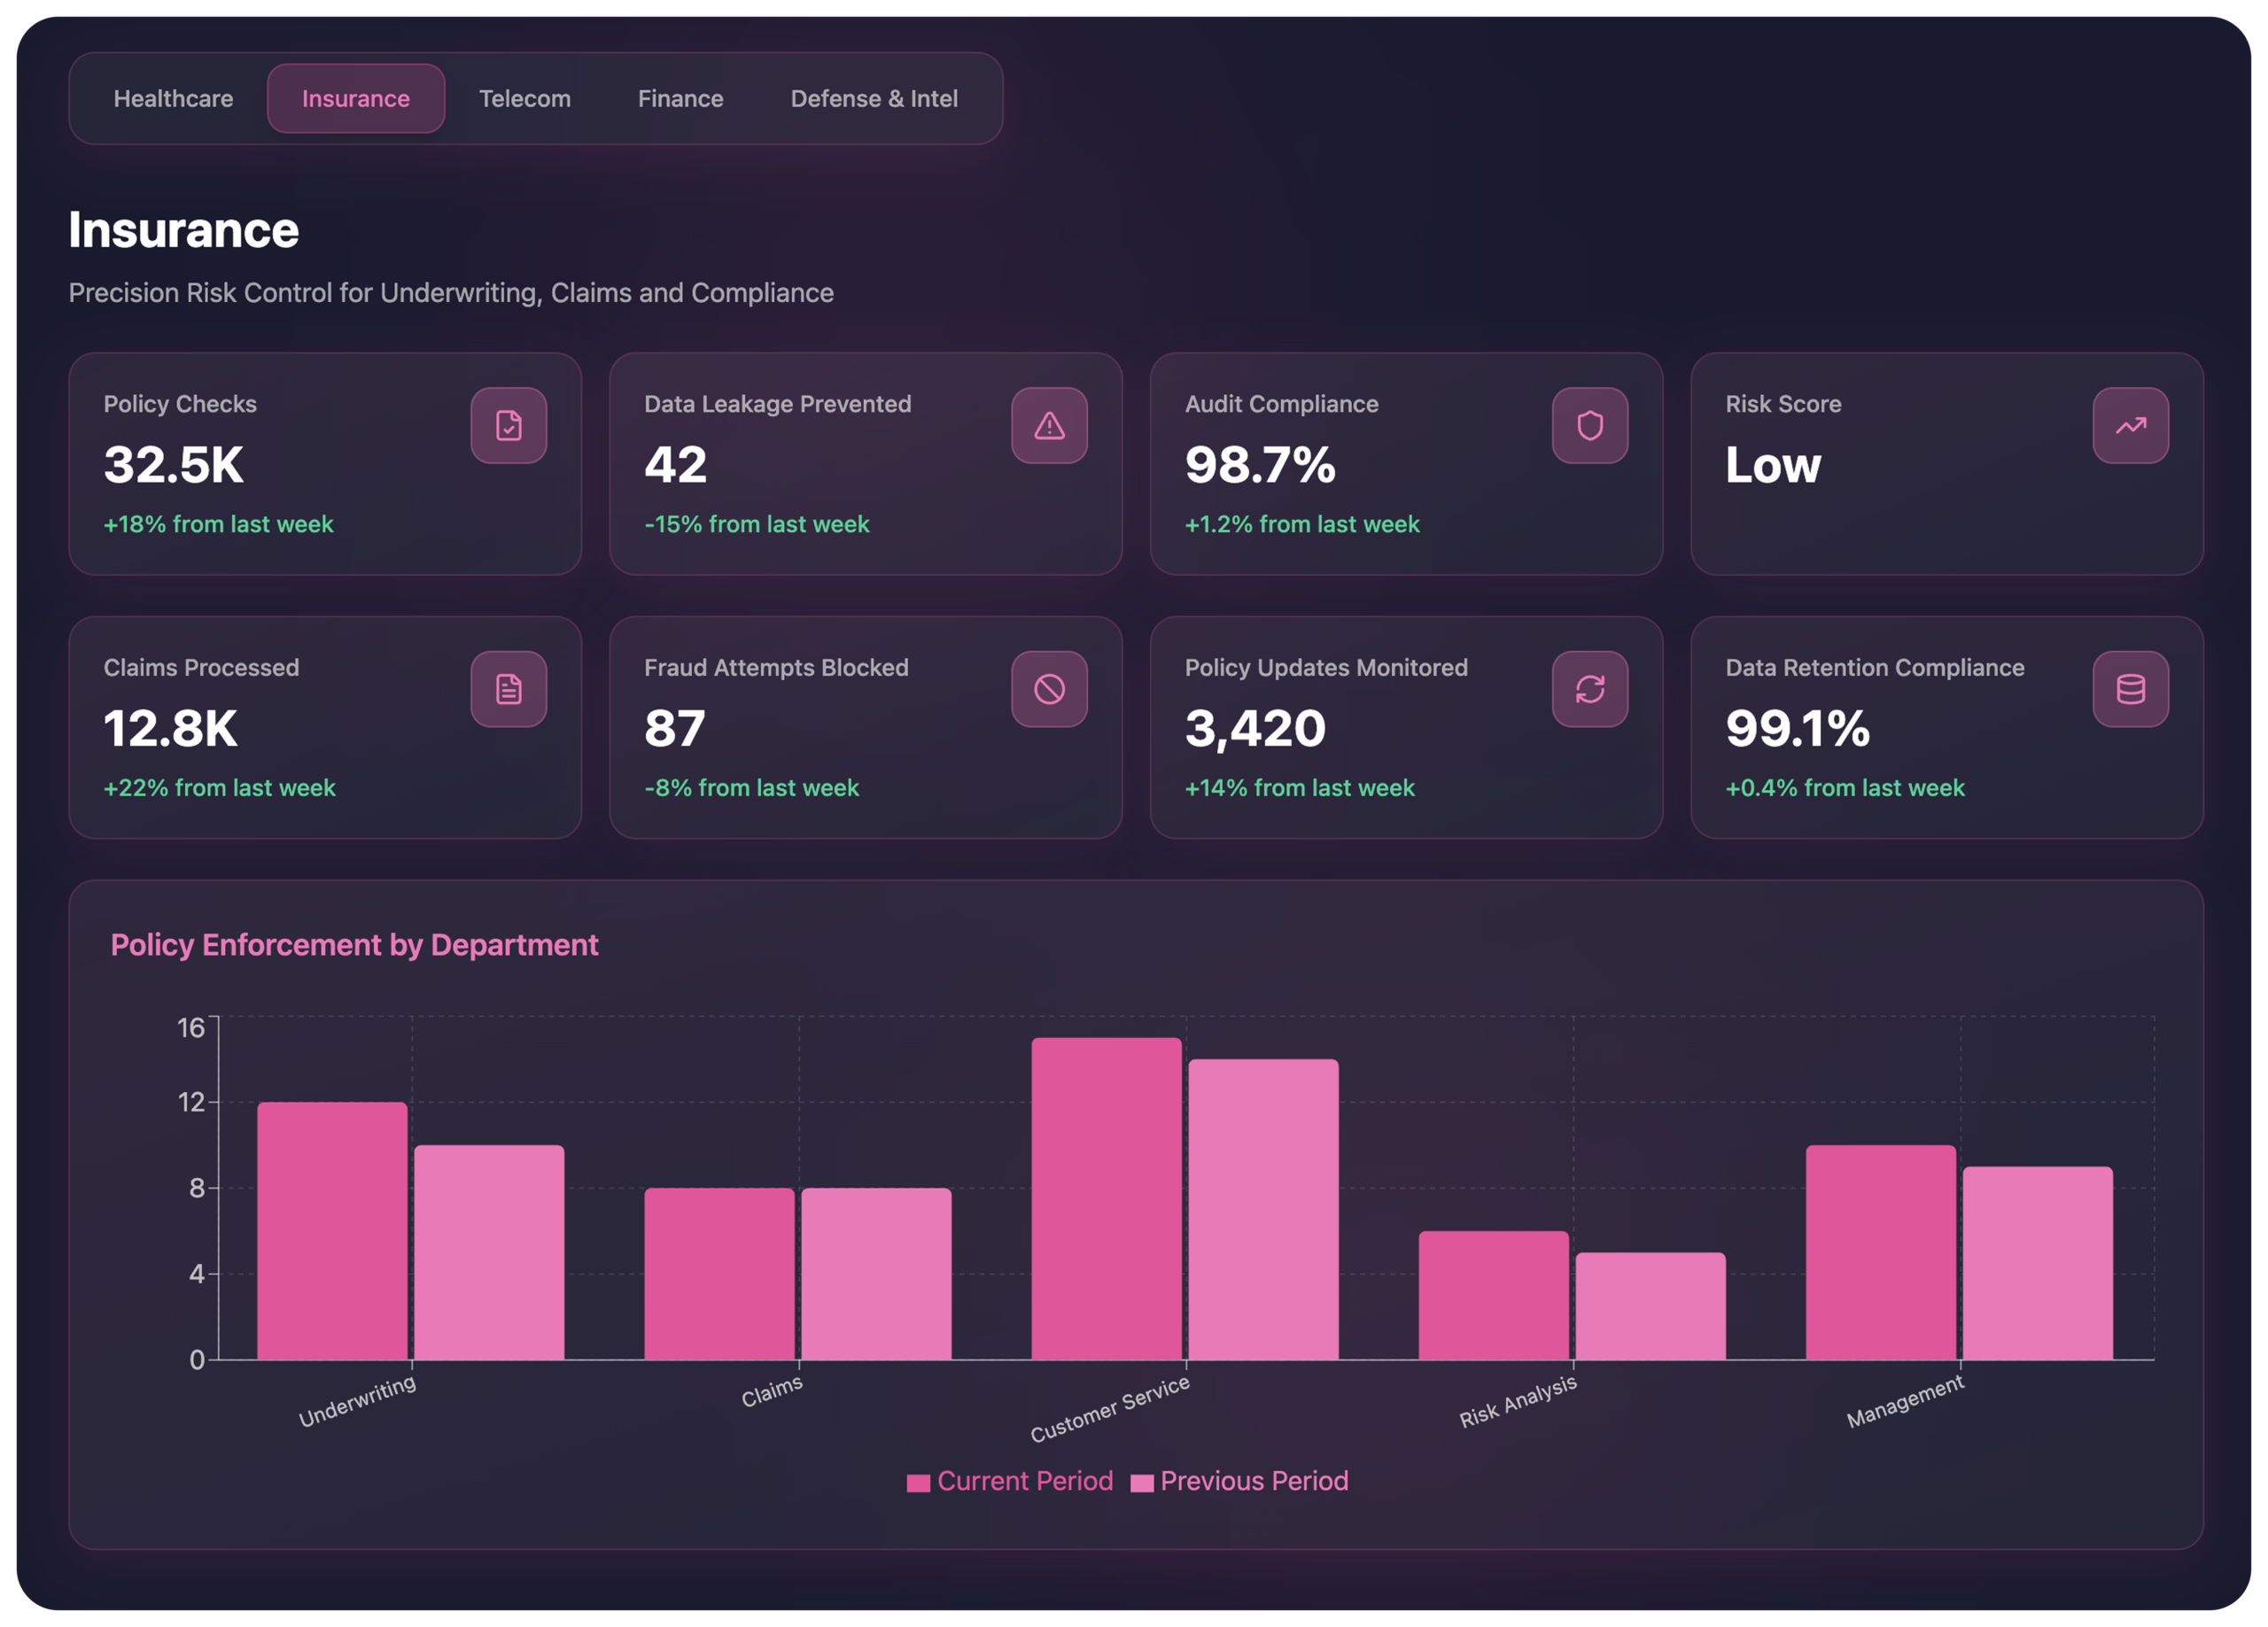Click the Data Retention database icon
The height and width of the screenshot is (1627, 2268).
pos(2130,689)
